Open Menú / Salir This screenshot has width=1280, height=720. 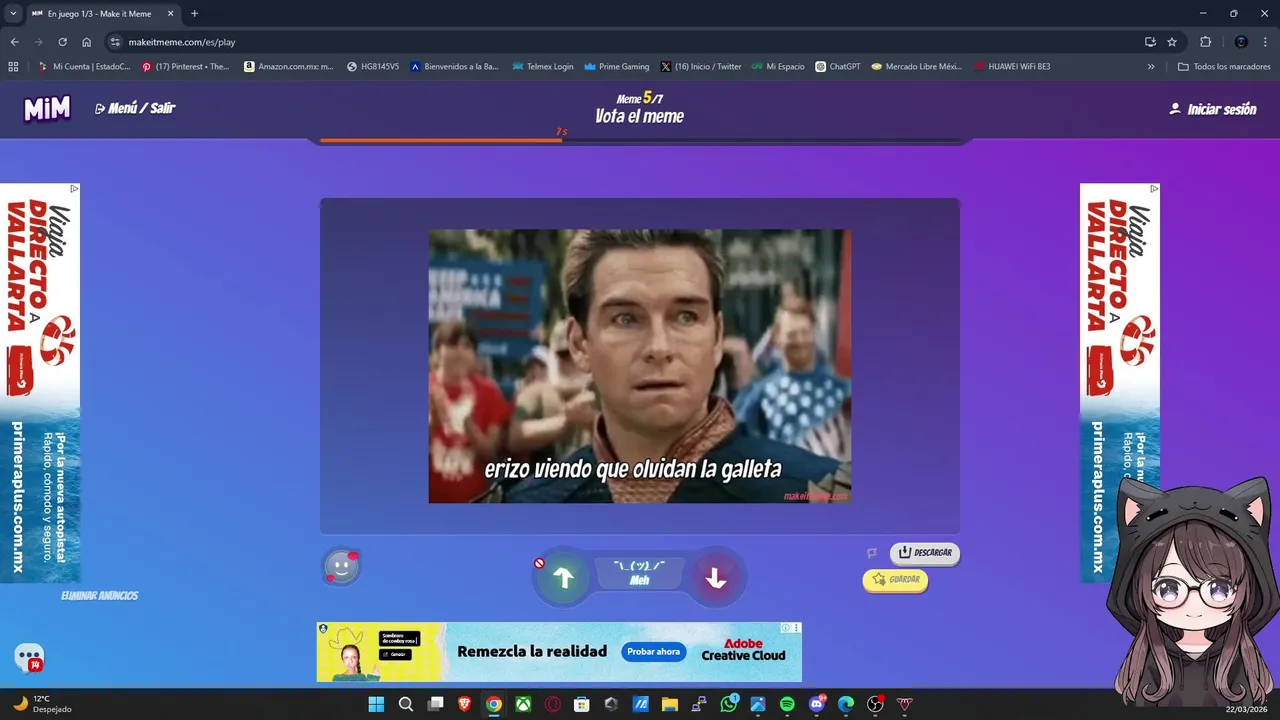coord(135,108)
